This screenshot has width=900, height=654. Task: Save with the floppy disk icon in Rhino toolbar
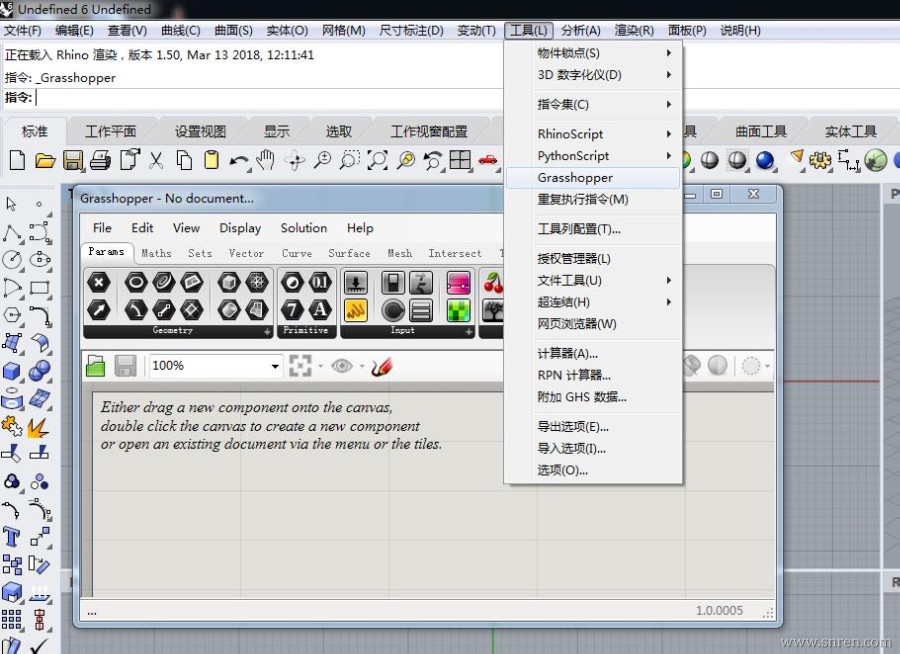point(73,160)
